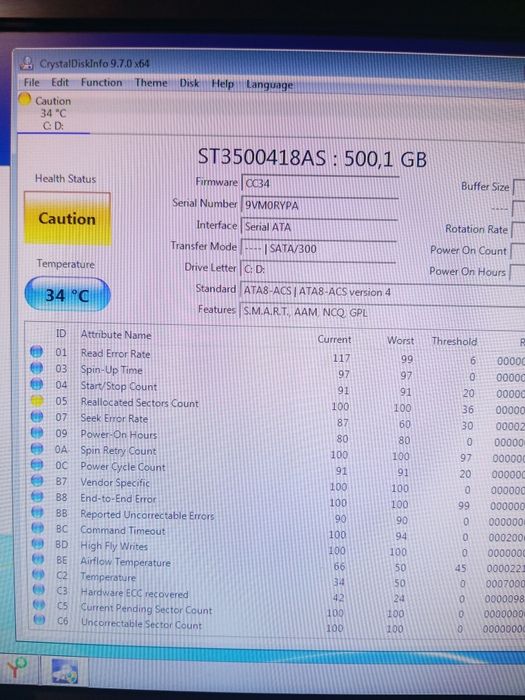Click threshold value 45 for Airflow Temperature

460,568
